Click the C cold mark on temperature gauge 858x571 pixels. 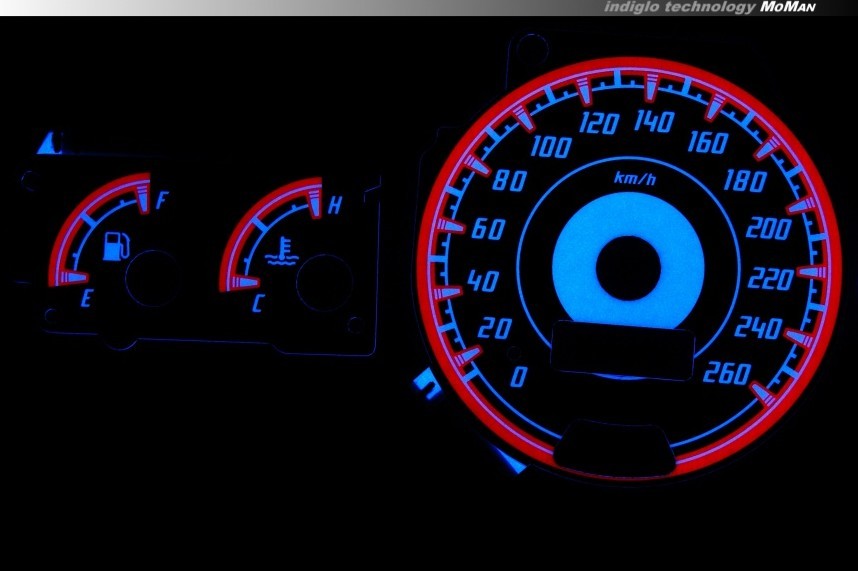pyautogui.click(x=257, y=302)
